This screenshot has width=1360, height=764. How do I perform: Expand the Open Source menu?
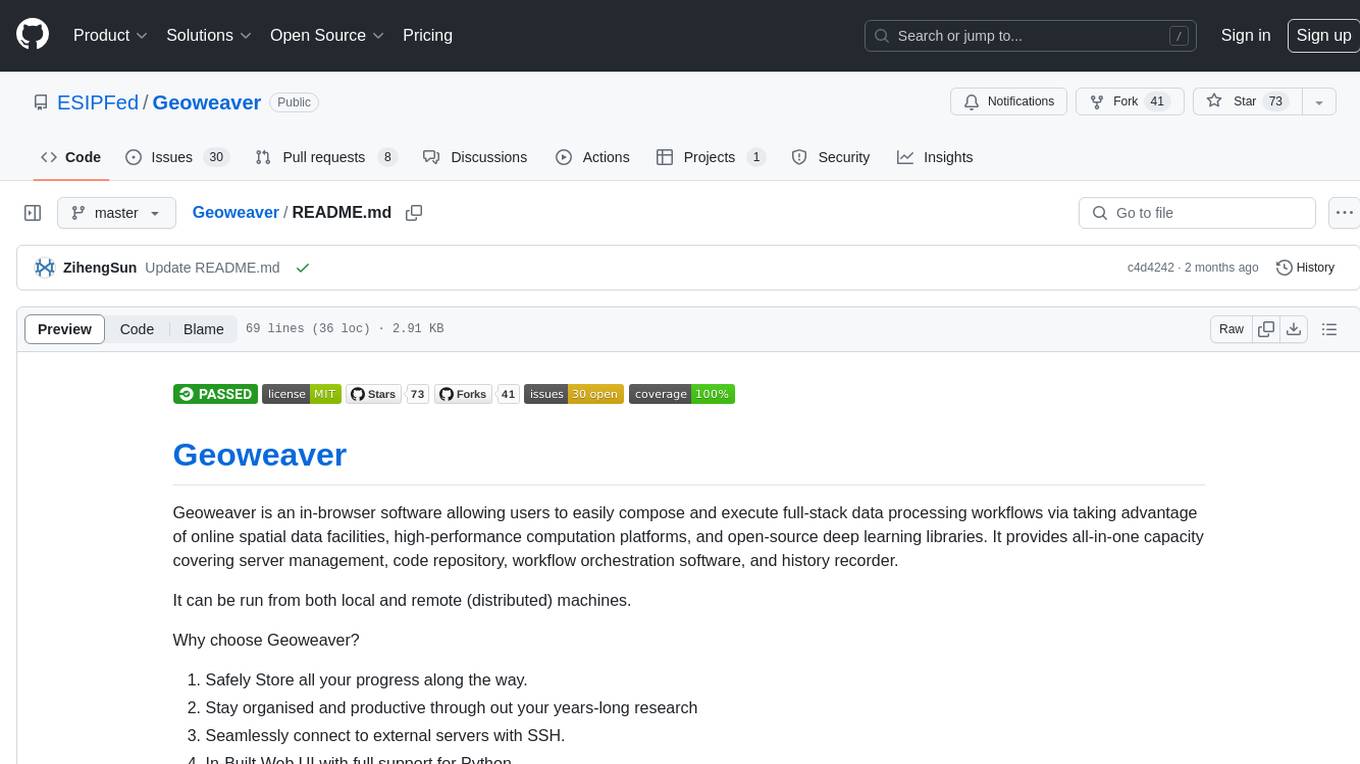click(x=327, y=35)
